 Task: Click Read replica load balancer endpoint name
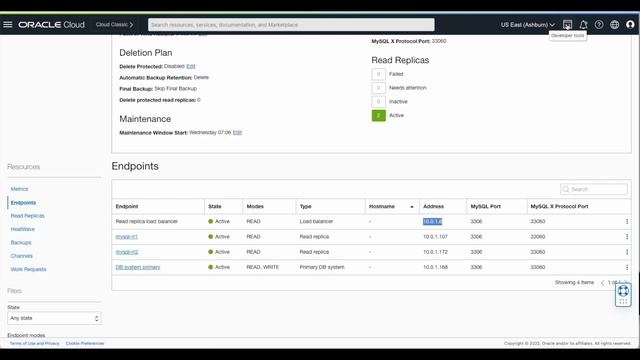point(147,221)
